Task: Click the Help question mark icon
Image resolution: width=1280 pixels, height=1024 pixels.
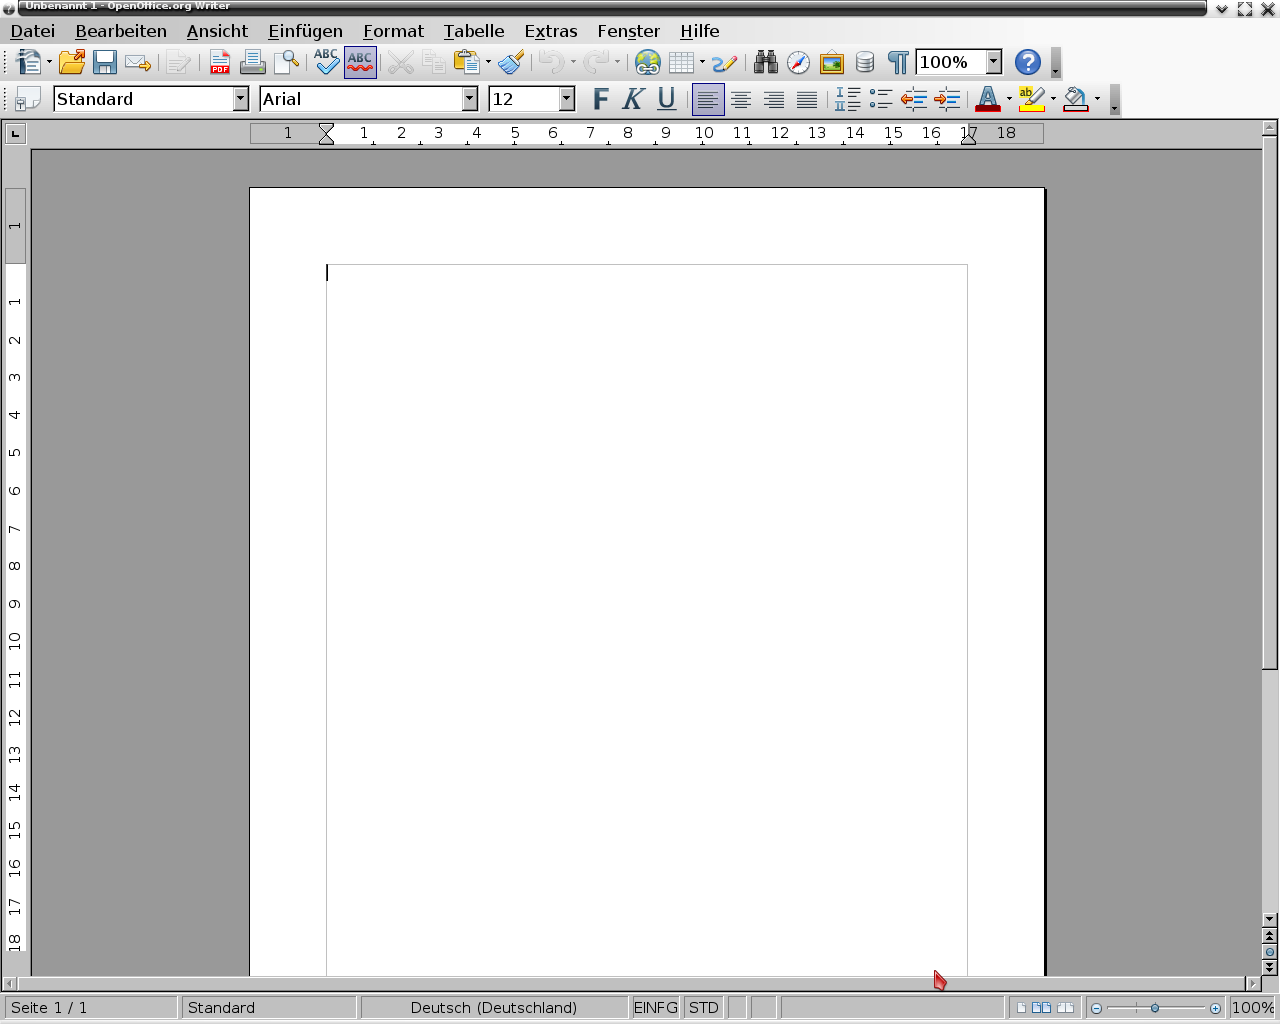Action: pos(1027,62)
